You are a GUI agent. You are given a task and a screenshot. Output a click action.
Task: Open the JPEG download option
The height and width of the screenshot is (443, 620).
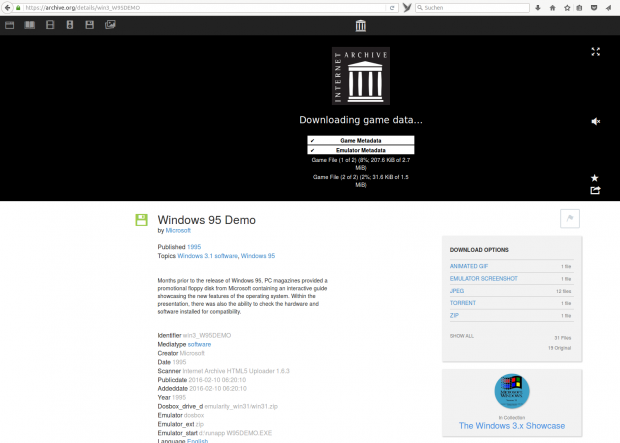point(457,291)
